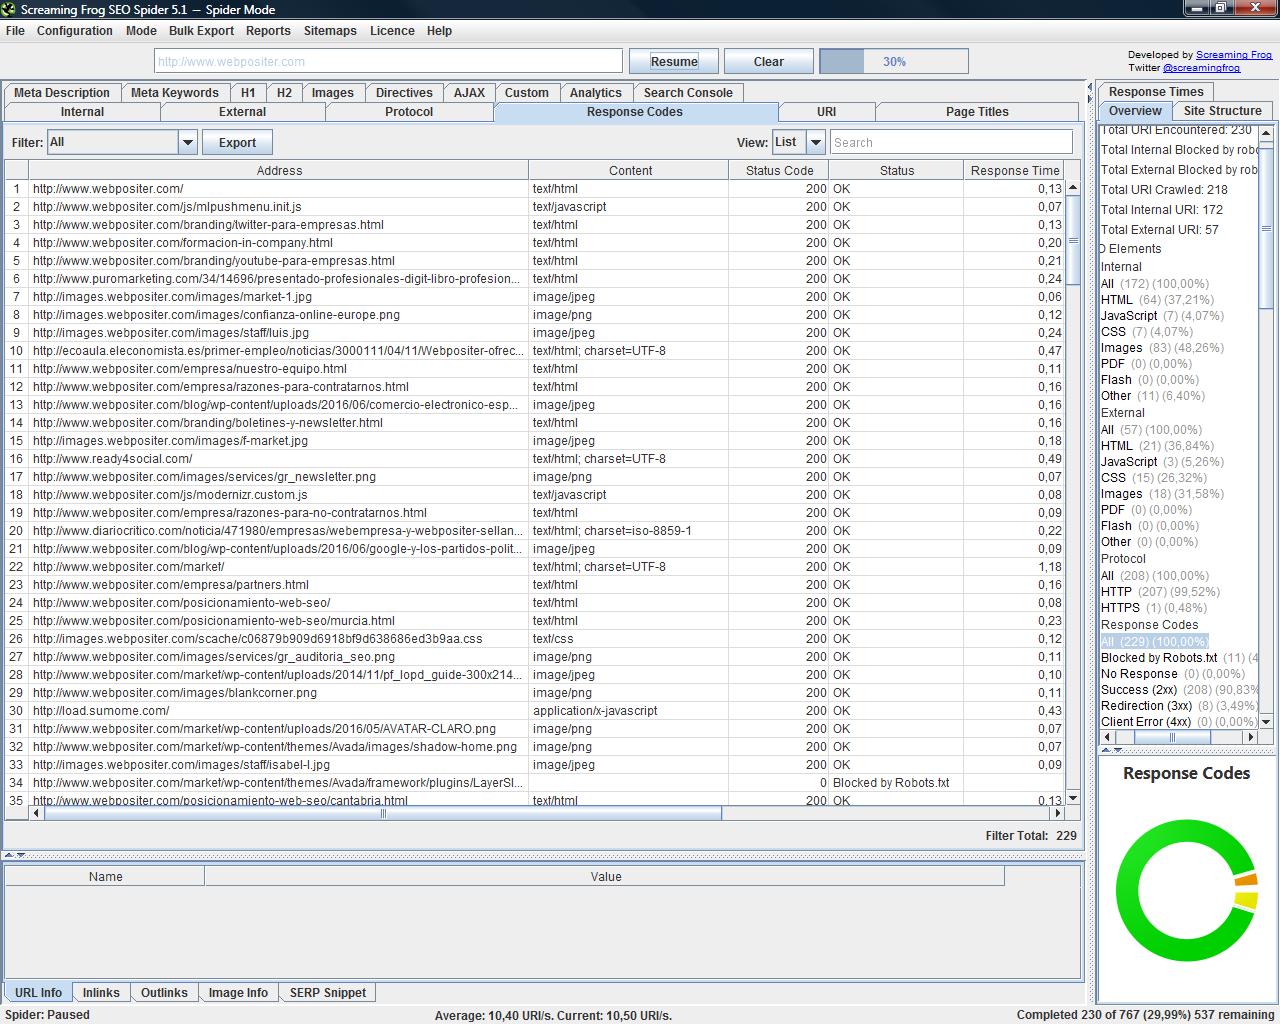Viewport: 1280px width, 1024px height.
Task: Switch to the H1 tab
Action: click(x=248, y=92)
